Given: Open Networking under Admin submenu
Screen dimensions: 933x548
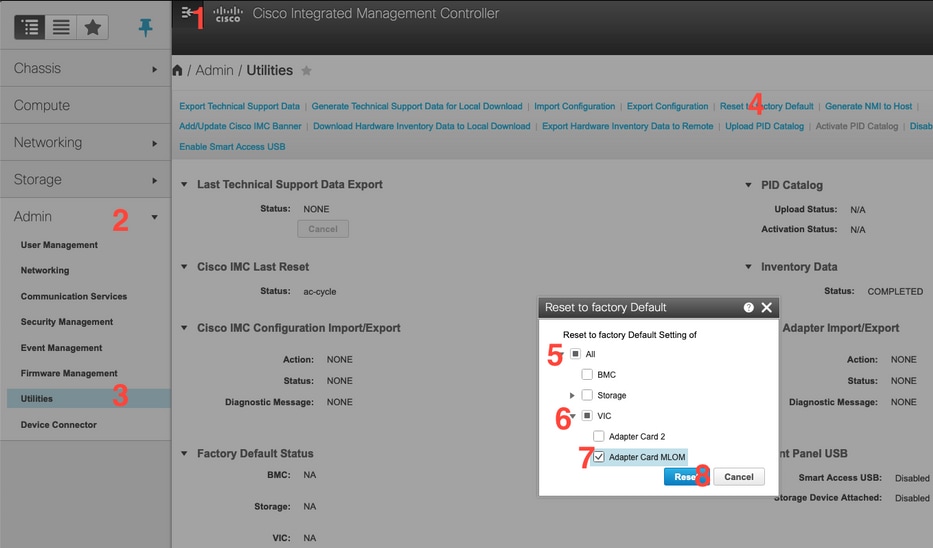Looking at the screenshot, I should pos(45,270).
